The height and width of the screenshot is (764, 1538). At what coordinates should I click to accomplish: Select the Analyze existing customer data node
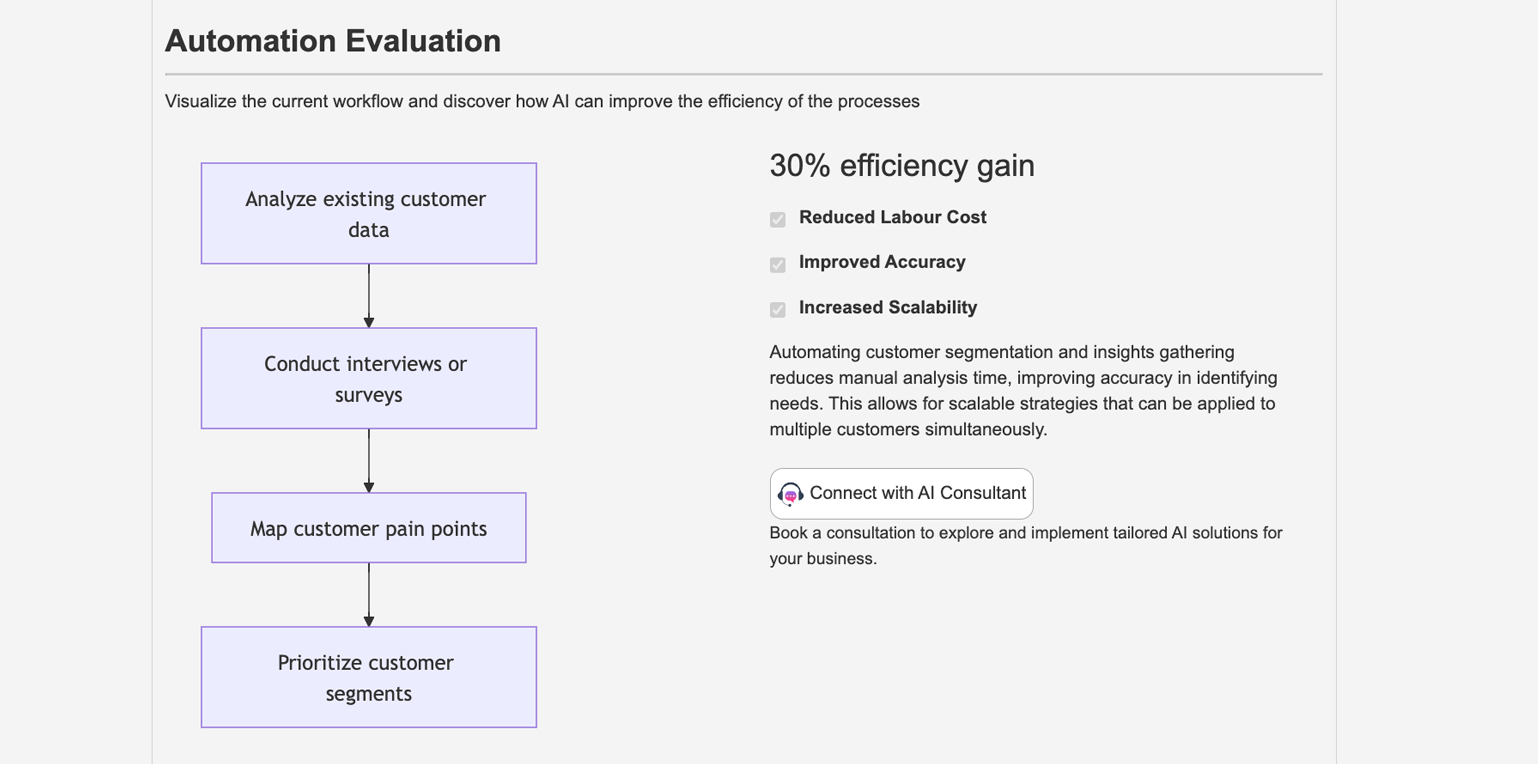tap(368, 214)
